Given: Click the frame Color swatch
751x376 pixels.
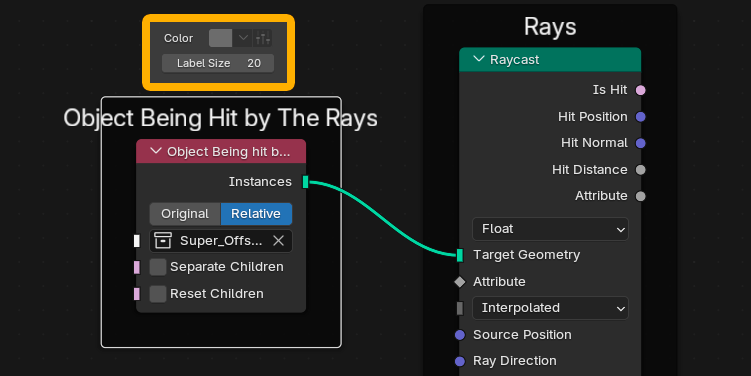Looking at the screenshot, I should click(220, 38).
